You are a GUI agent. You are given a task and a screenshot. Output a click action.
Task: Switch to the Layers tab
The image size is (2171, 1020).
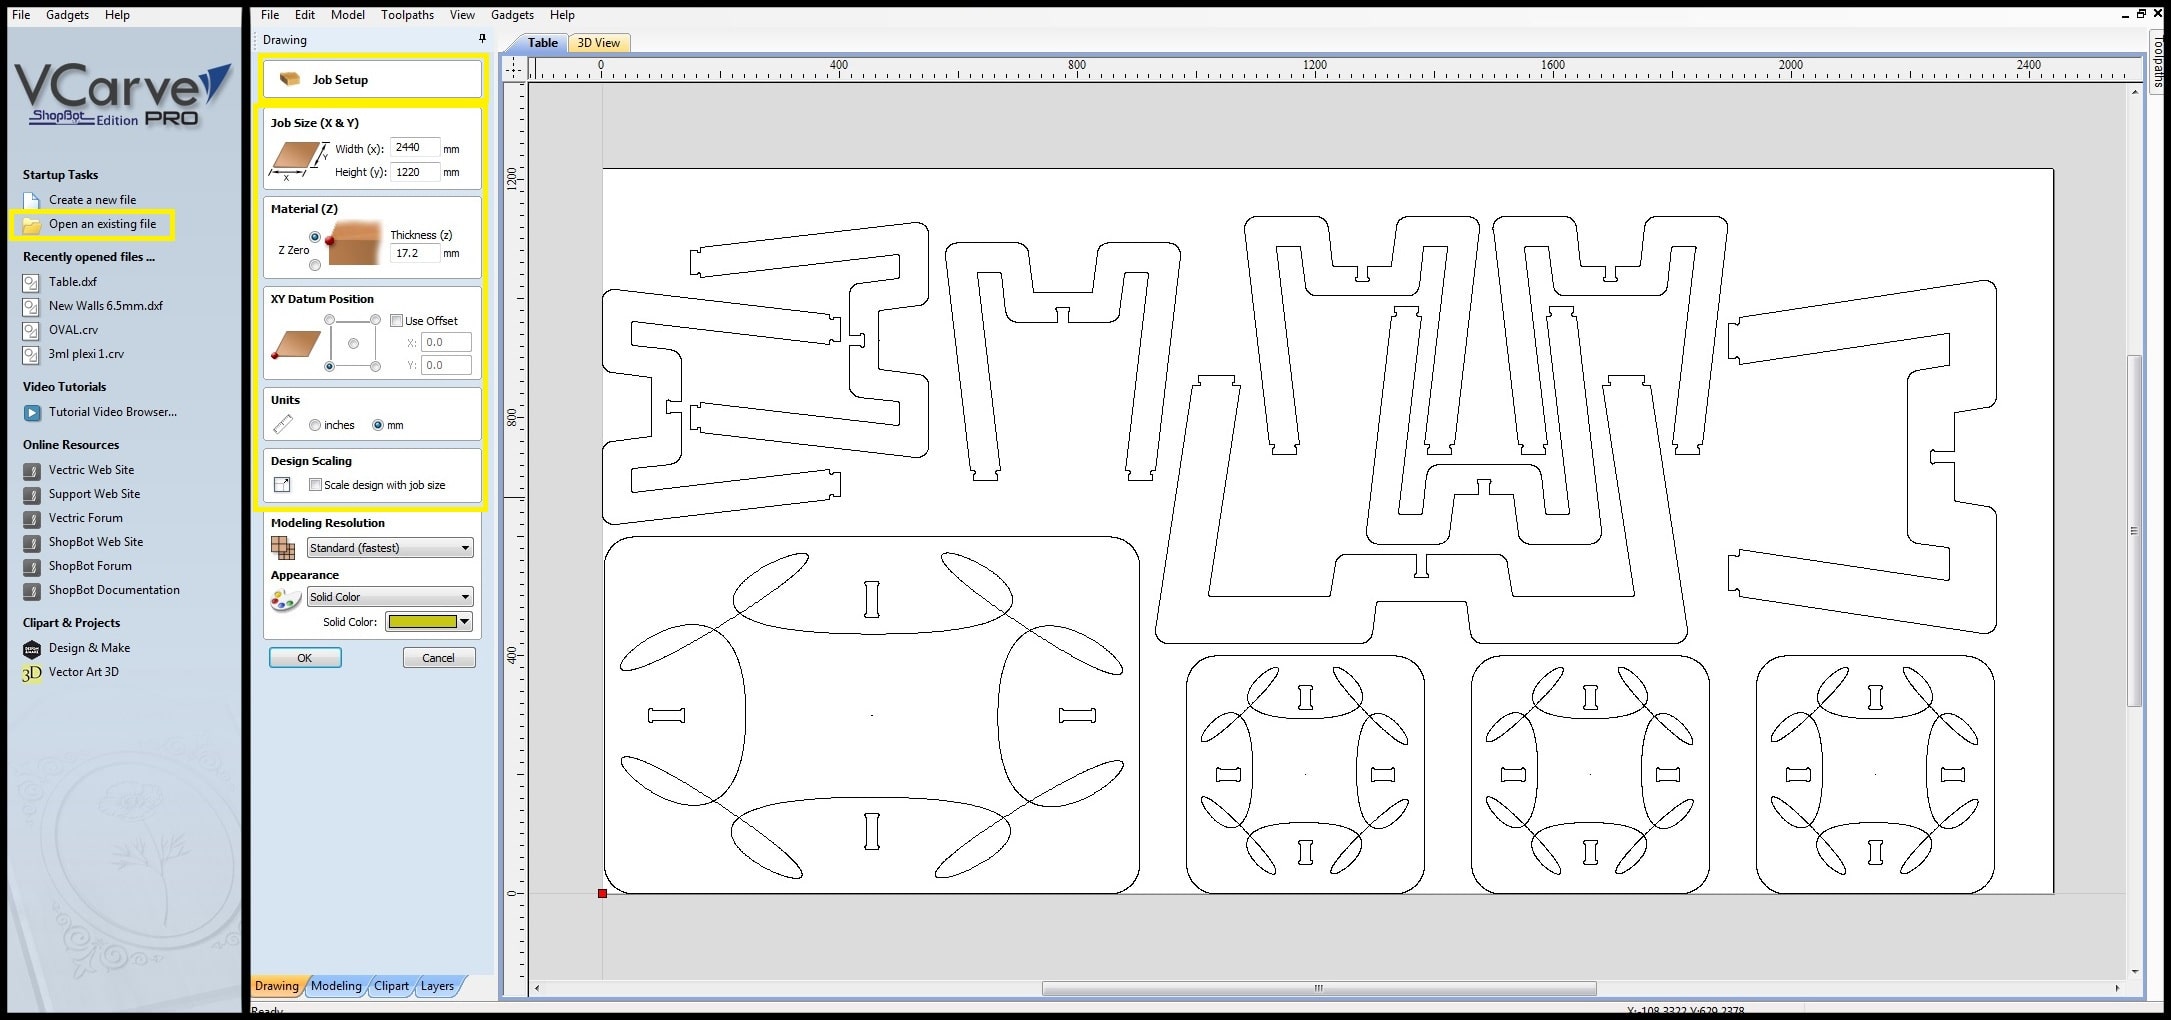(437, 986)
